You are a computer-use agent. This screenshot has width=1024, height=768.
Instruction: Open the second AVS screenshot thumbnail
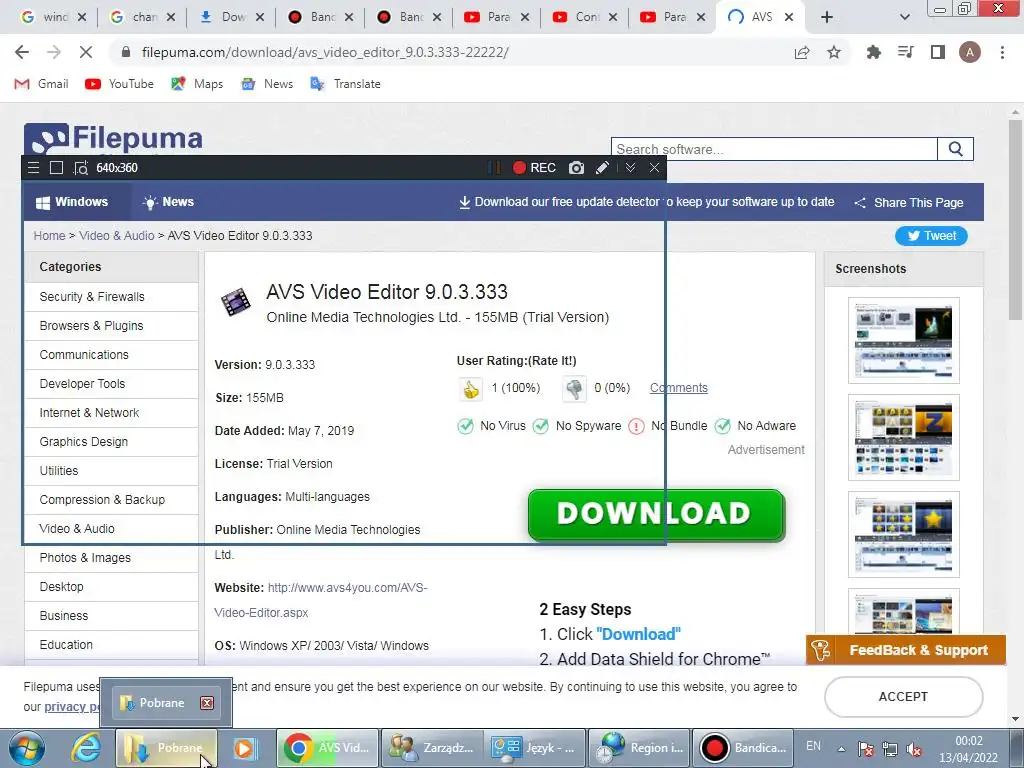coord(904,438)
